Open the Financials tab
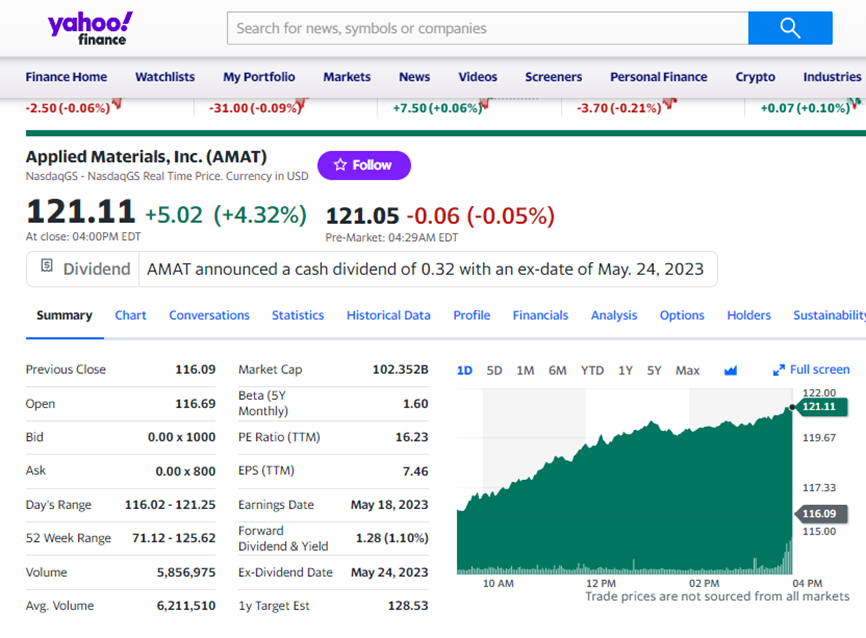Viewport: 866px width, 638px height. 540,315
